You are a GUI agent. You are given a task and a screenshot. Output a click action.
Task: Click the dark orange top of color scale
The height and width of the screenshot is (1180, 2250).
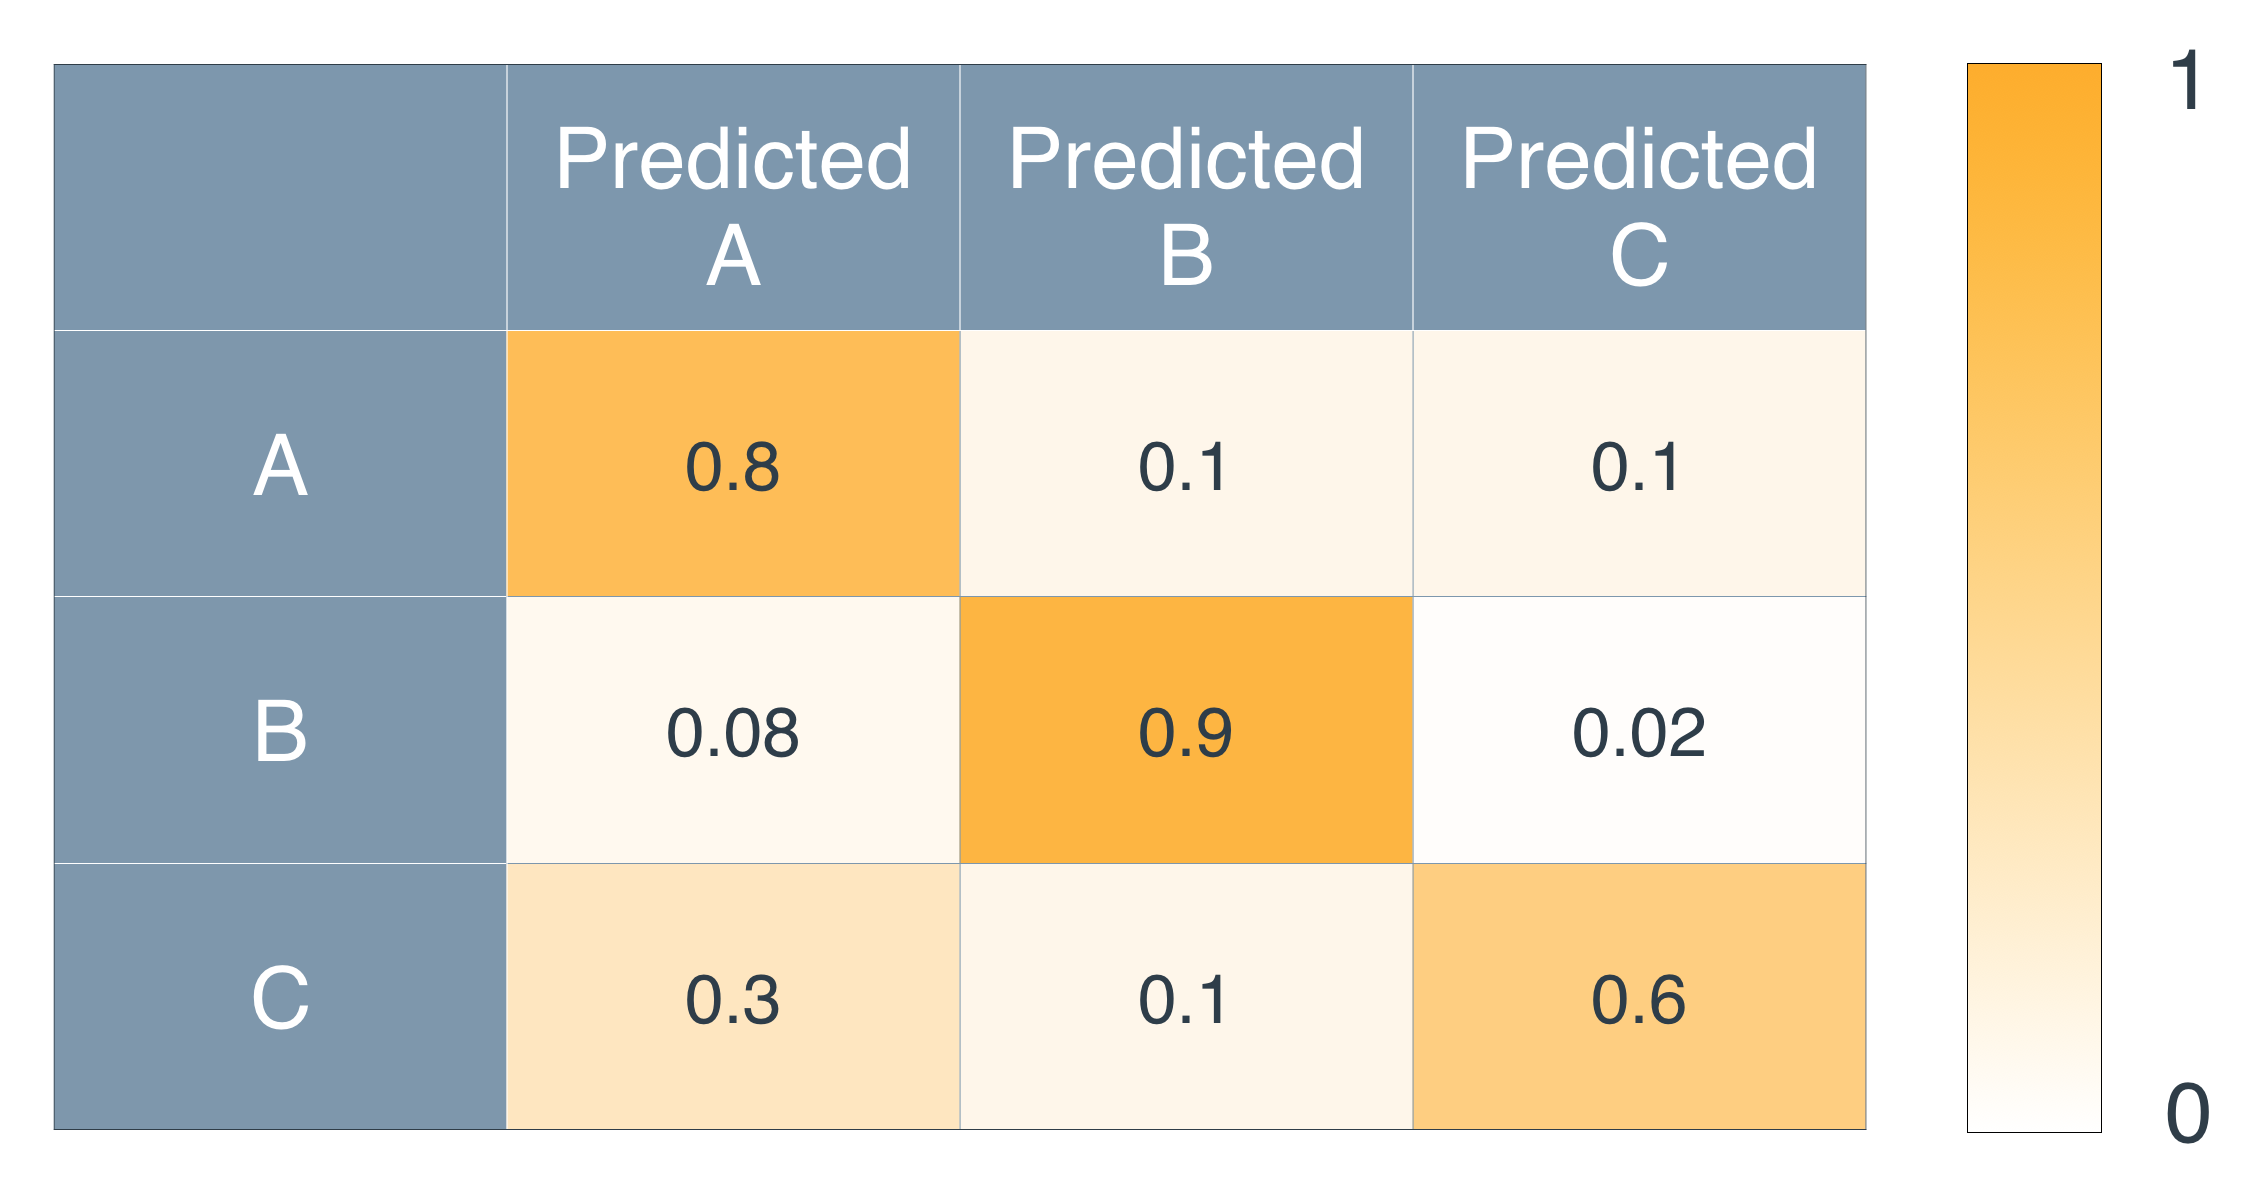click(2034, 85)
